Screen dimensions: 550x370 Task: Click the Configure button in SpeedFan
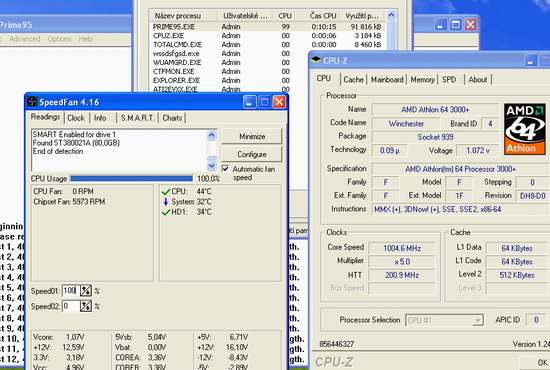click(252, 154)
